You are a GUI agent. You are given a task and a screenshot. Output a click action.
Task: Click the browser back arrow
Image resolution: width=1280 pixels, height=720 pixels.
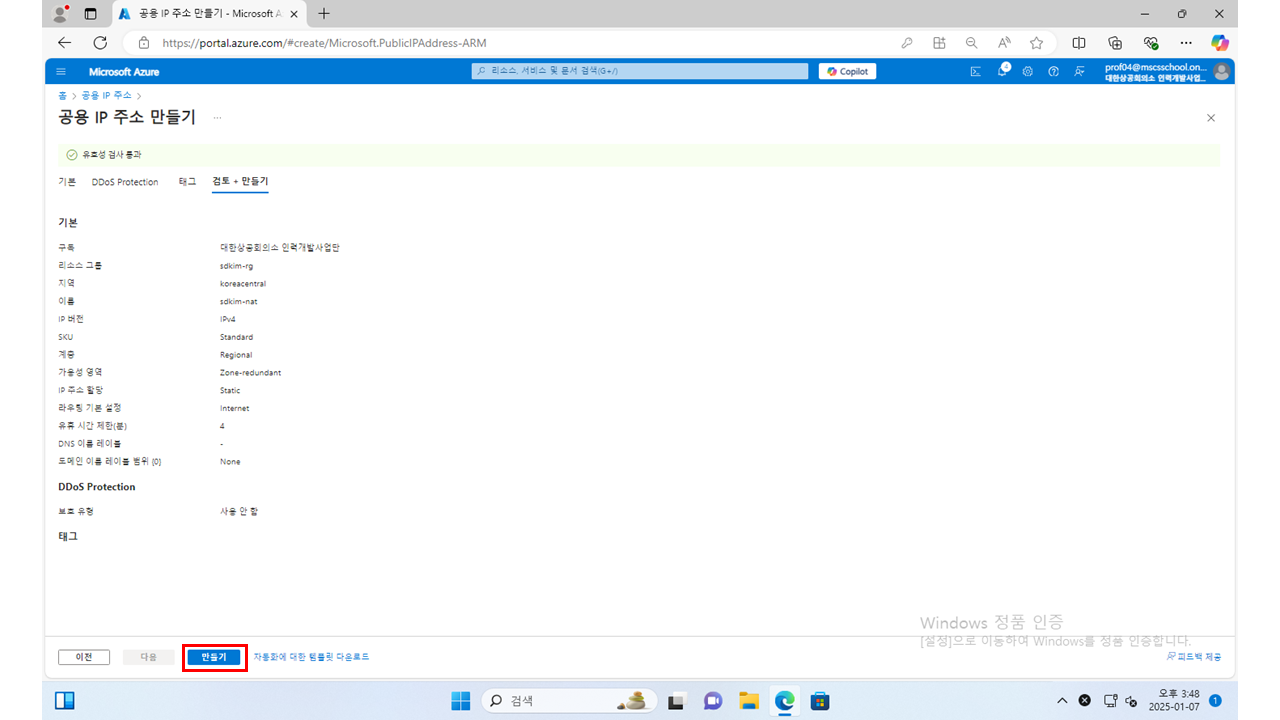pos(65,43)
